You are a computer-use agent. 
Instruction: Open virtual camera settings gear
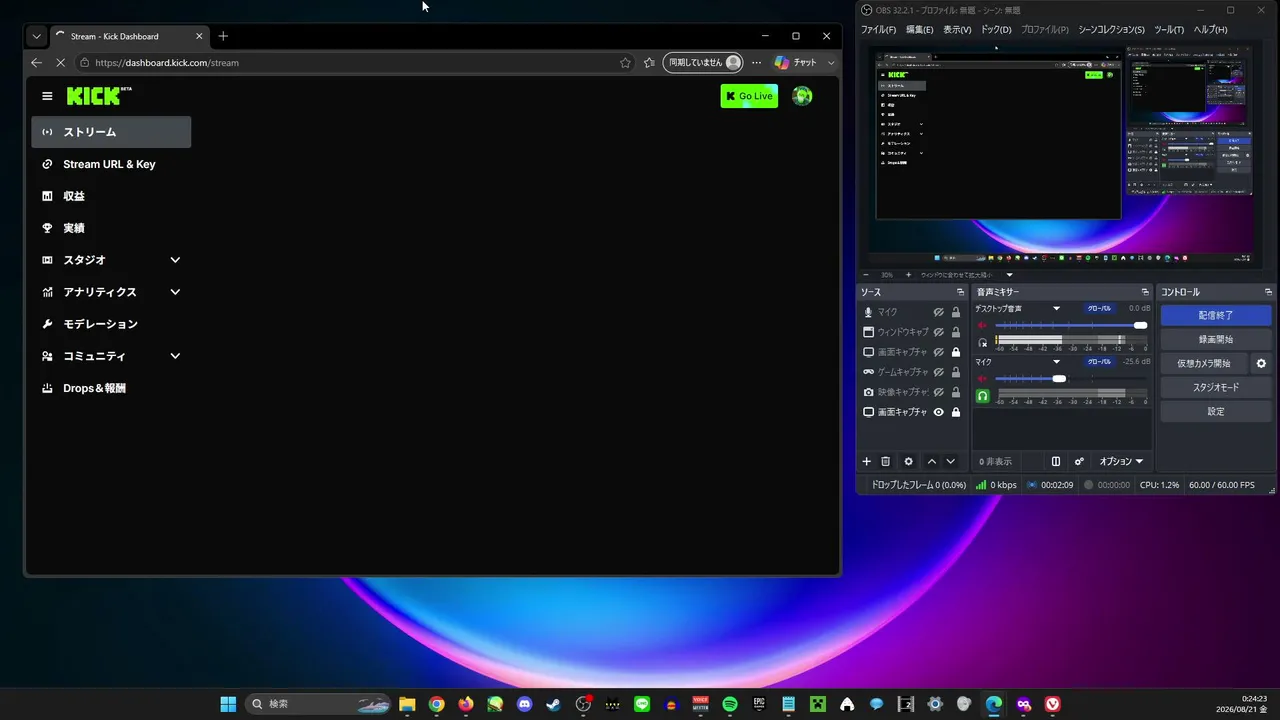(x=1261, y=363)
